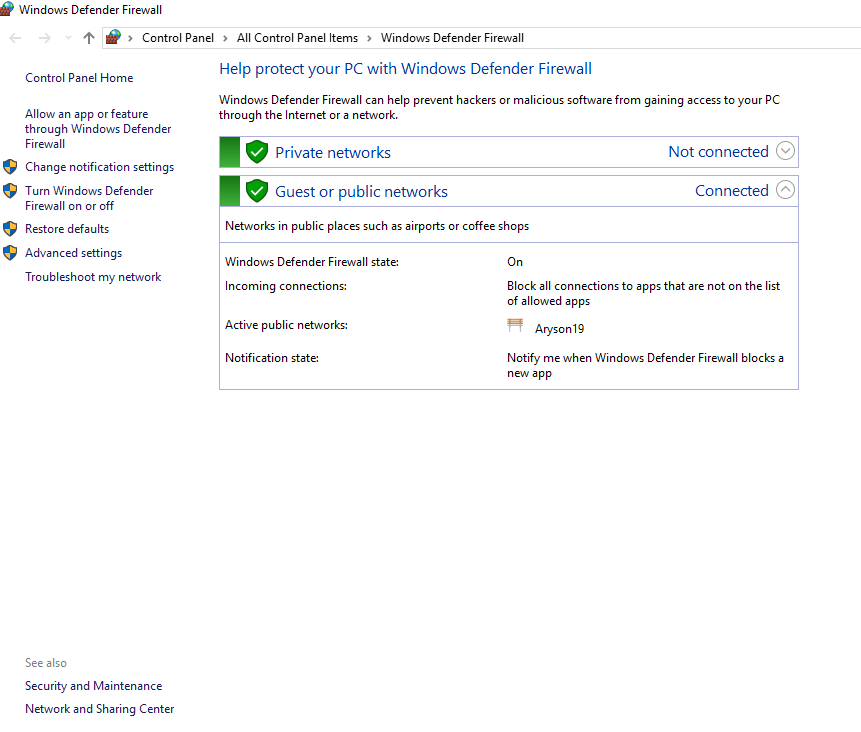This screenshot has height=732, width=861.
Task: Select All Control Panel Items breadcrumb
Action: click(x=297, y=38)
